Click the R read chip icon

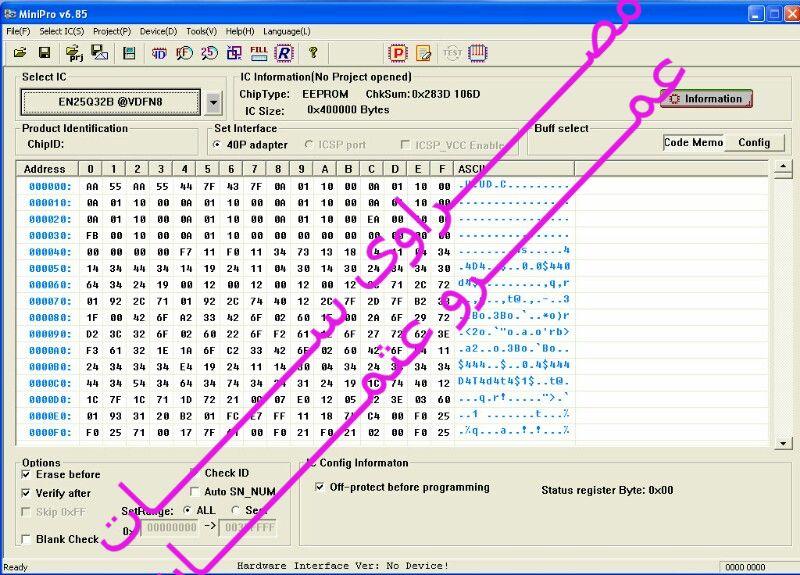284,53
